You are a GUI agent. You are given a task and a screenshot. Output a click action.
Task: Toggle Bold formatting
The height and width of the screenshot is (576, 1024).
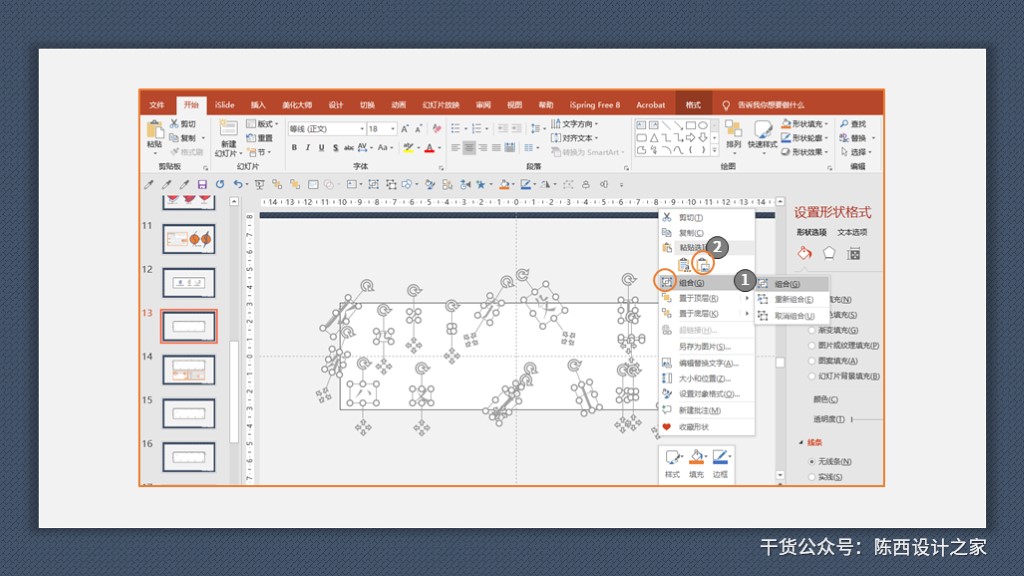point(294,148)
